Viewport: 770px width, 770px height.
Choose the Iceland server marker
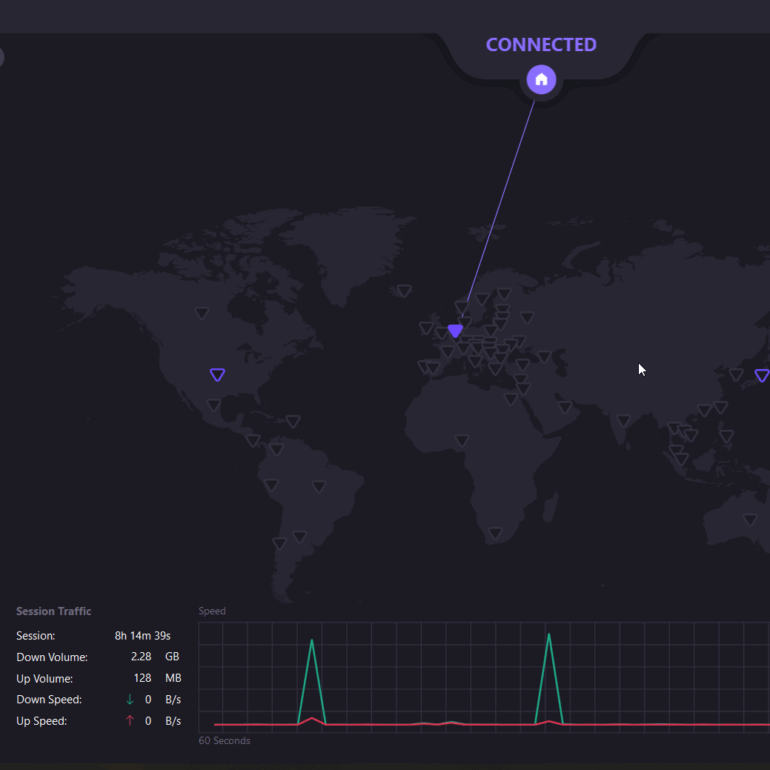(404, 291)
